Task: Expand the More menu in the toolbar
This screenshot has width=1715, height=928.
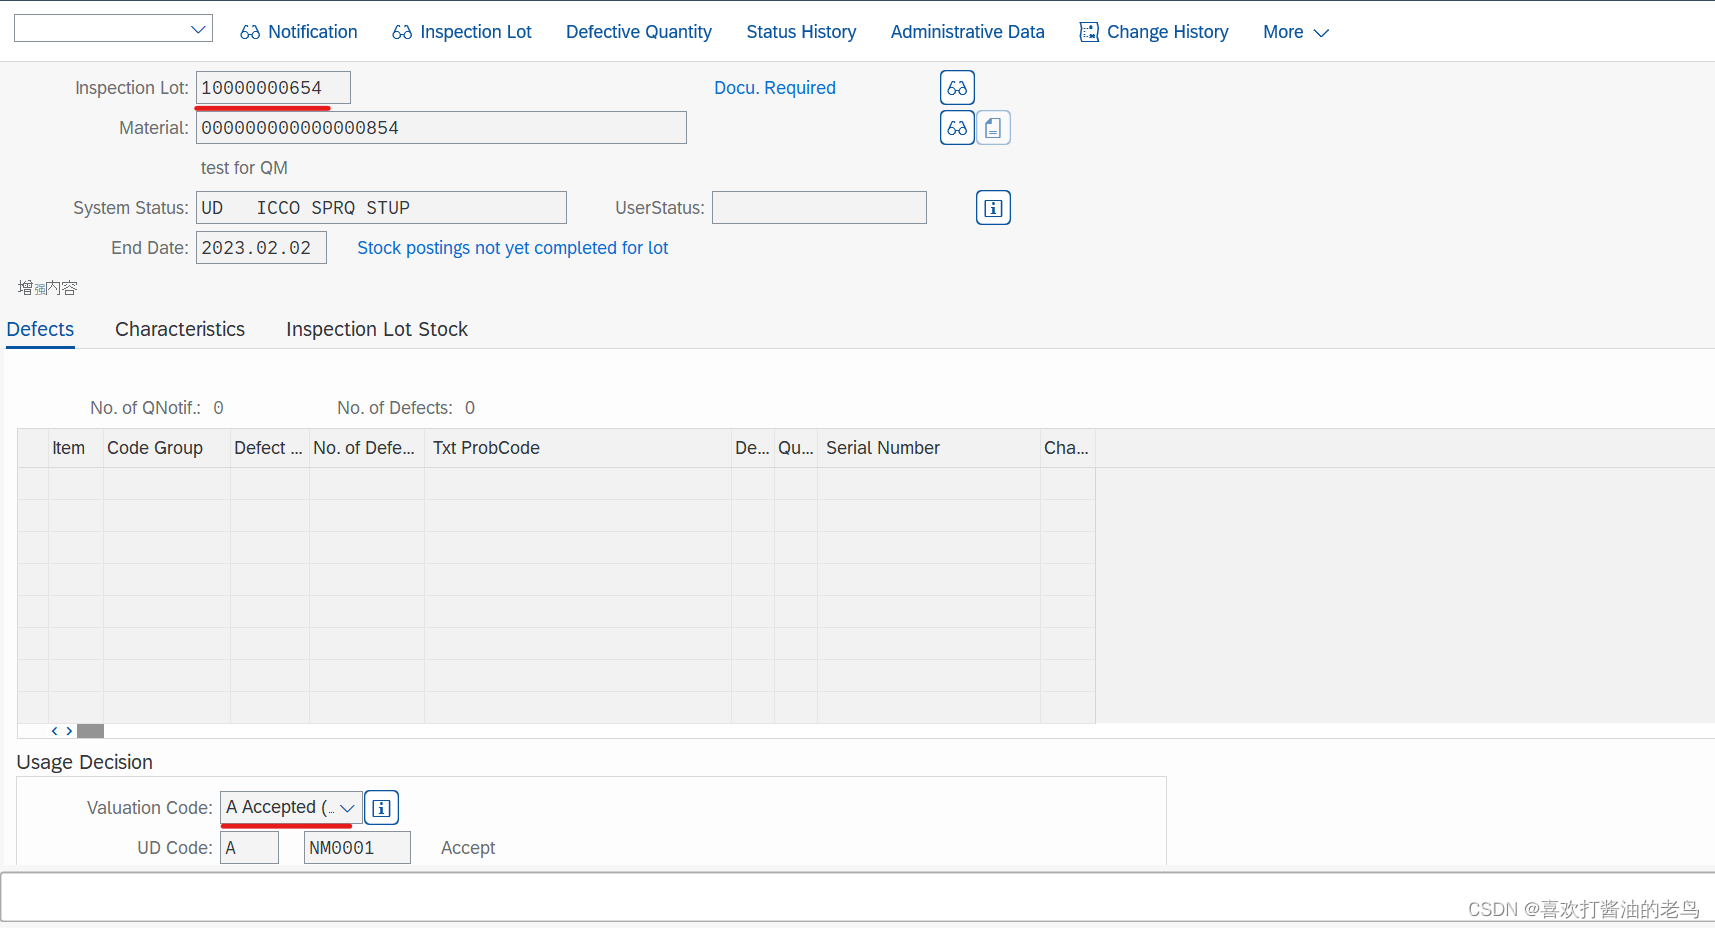Action: 1294,31
